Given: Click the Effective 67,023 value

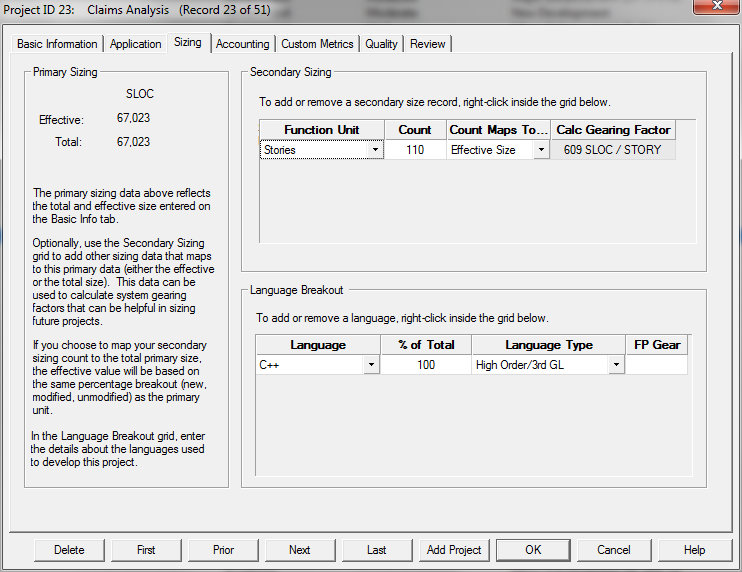Looking at the screenshot, I should point(133,118).
